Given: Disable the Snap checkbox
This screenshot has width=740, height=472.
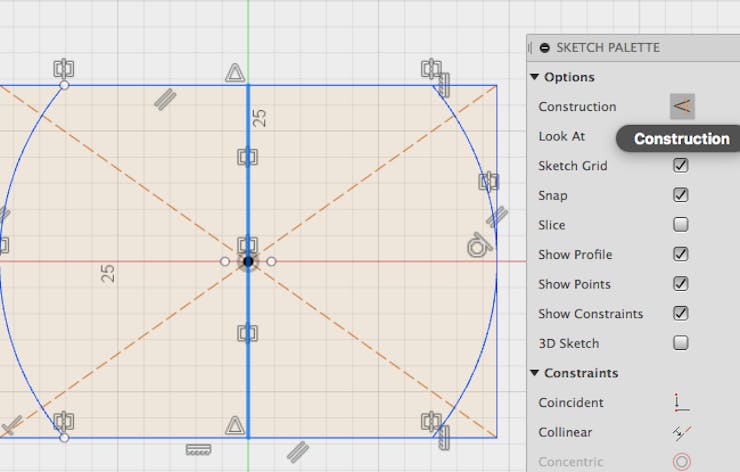Looking at the screenshot, I should click(681, 195).
